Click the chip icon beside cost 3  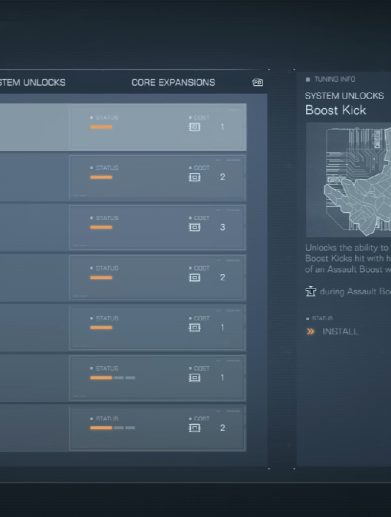[195, 227]
